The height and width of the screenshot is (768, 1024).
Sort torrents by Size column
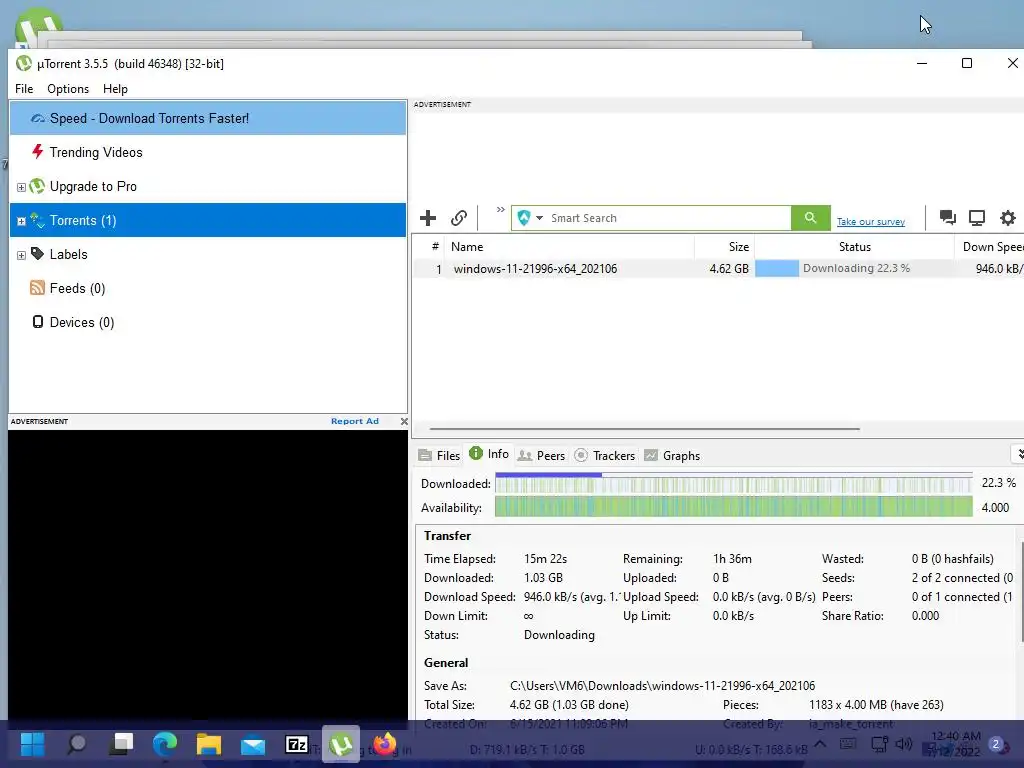[x=724, y=247]
